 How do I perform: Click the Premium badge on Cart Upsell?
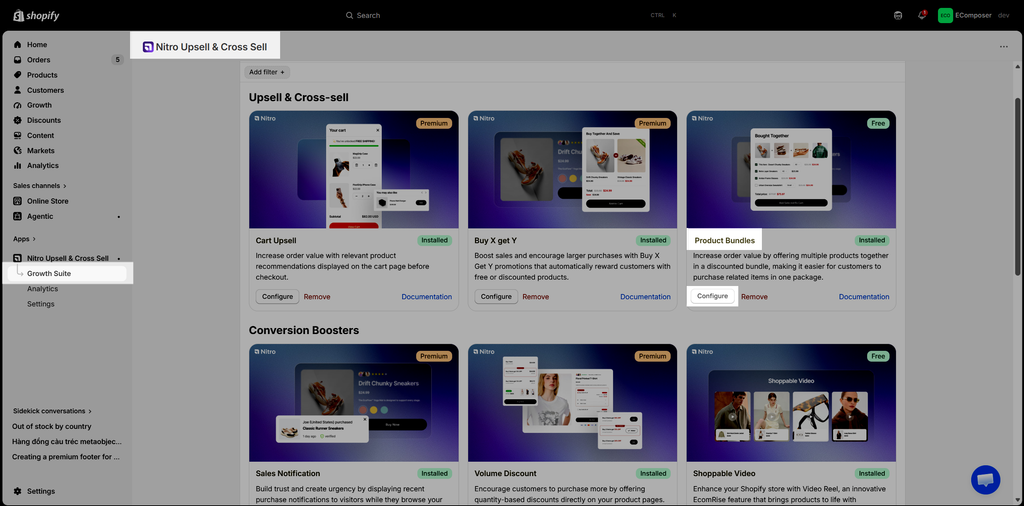click(x=434, y=123)
